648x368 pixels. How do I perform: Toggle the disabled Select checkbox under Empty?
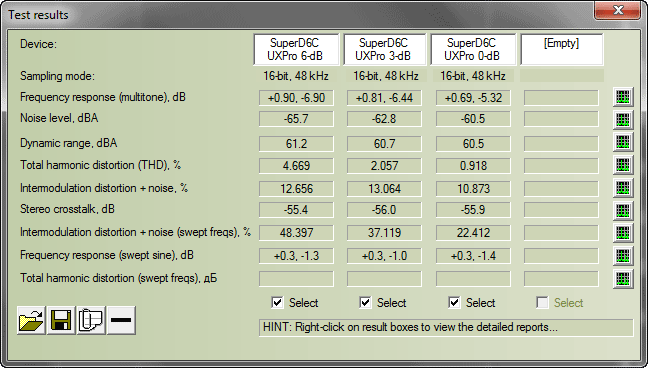click(542, 303)
